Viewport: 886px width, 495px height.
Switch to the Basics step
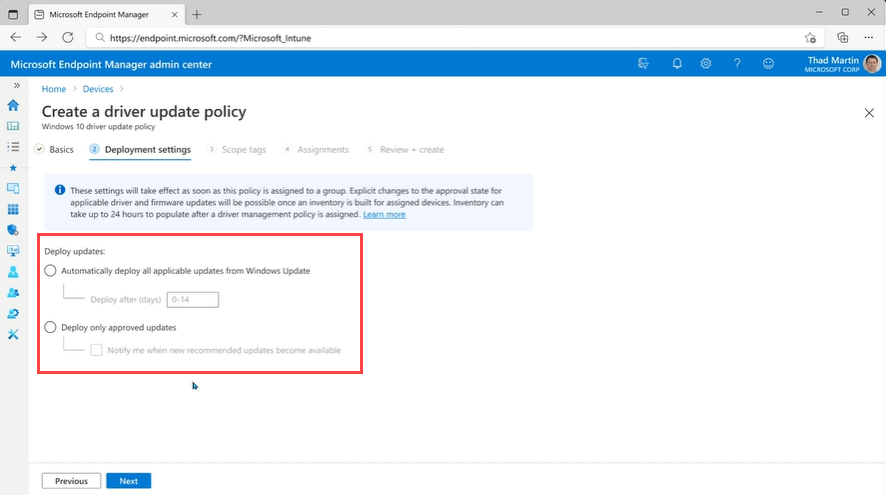coord(54,150)
